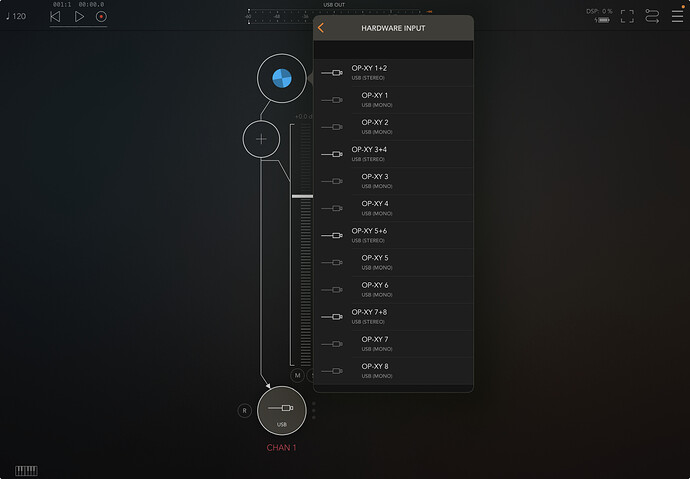Select OP-XY 4 mono input
The width and height of the screenshot is (690, 479).
pyautogui.click(x=393, y=208)
